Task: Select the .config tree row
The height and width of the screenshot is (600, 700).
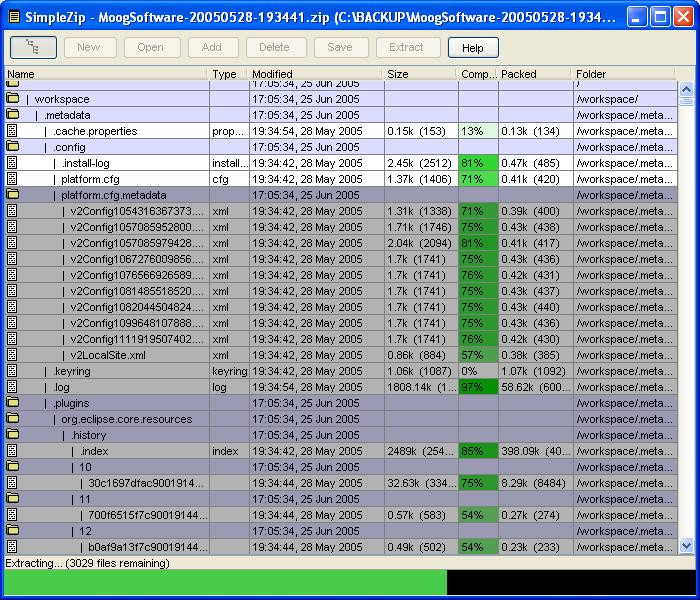Action: pyautogui.click(x=341, y=147)
